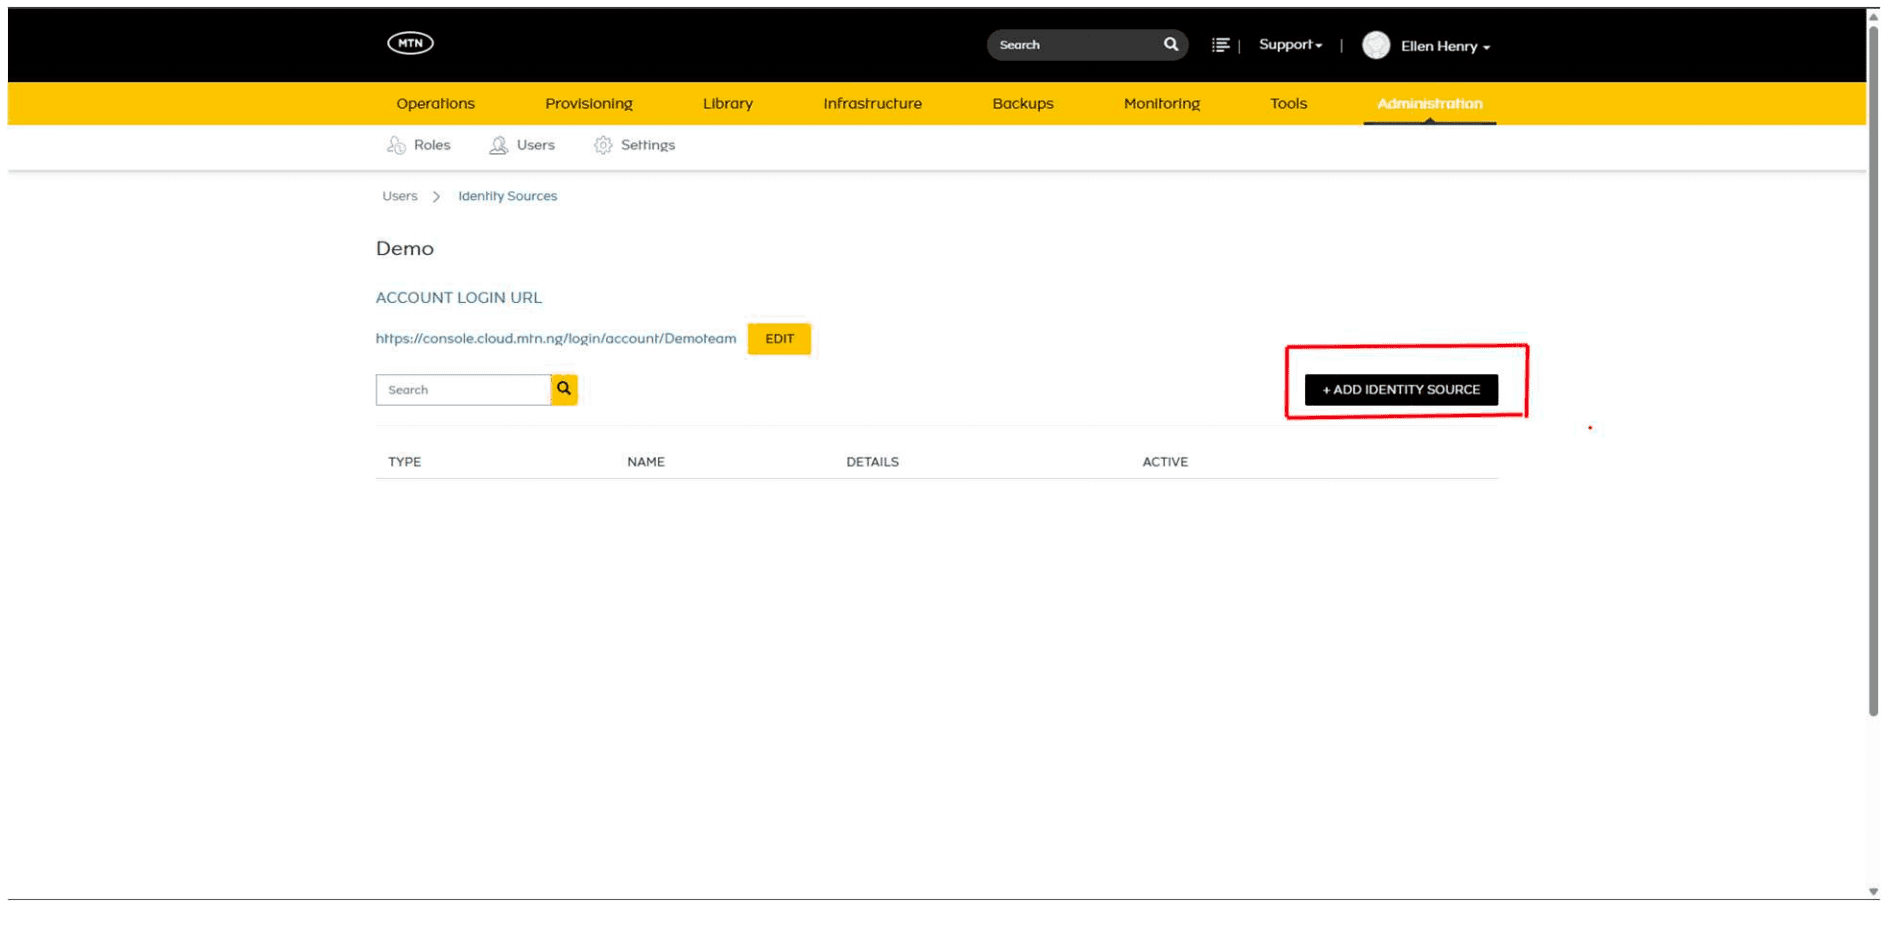This screenshot has height=926, width=1894.
Task: Click the DETAILS column header
Action: point(872,461)
